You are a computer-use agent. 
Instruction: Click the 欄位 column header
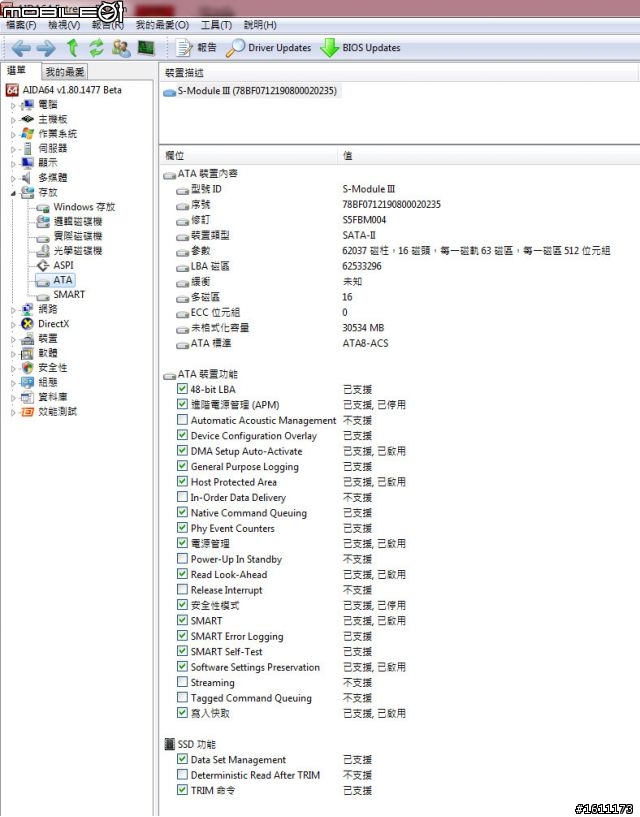tap(249, 155)
